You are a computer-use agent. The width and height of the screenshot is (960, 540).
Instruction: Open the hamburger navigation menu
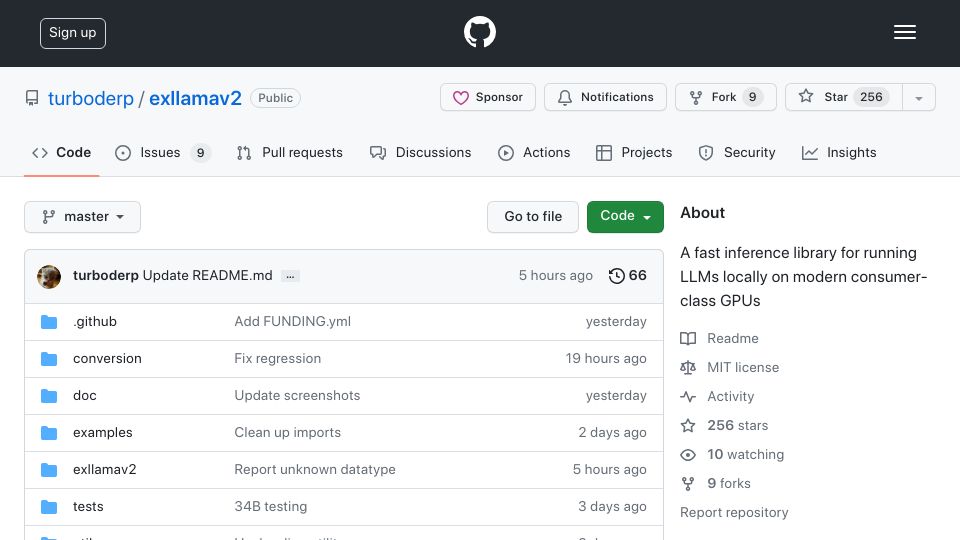[x=904, y=32]
